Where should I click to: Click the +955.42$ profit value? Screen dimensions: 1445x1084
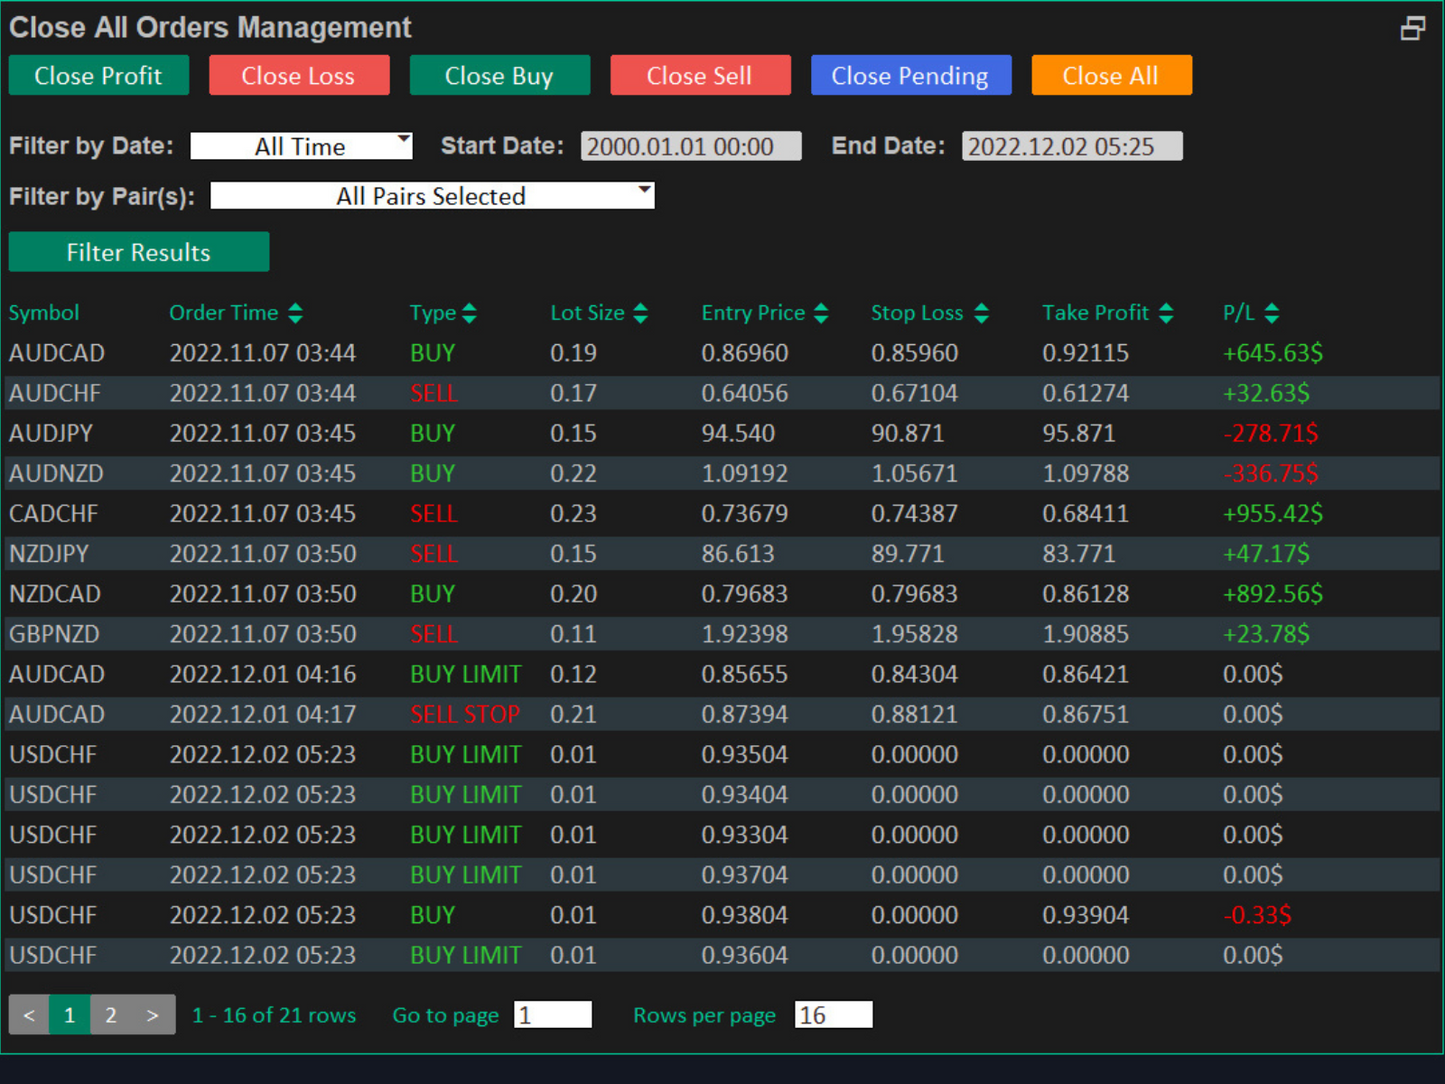pyautogui.click(x=1273, y=513)
